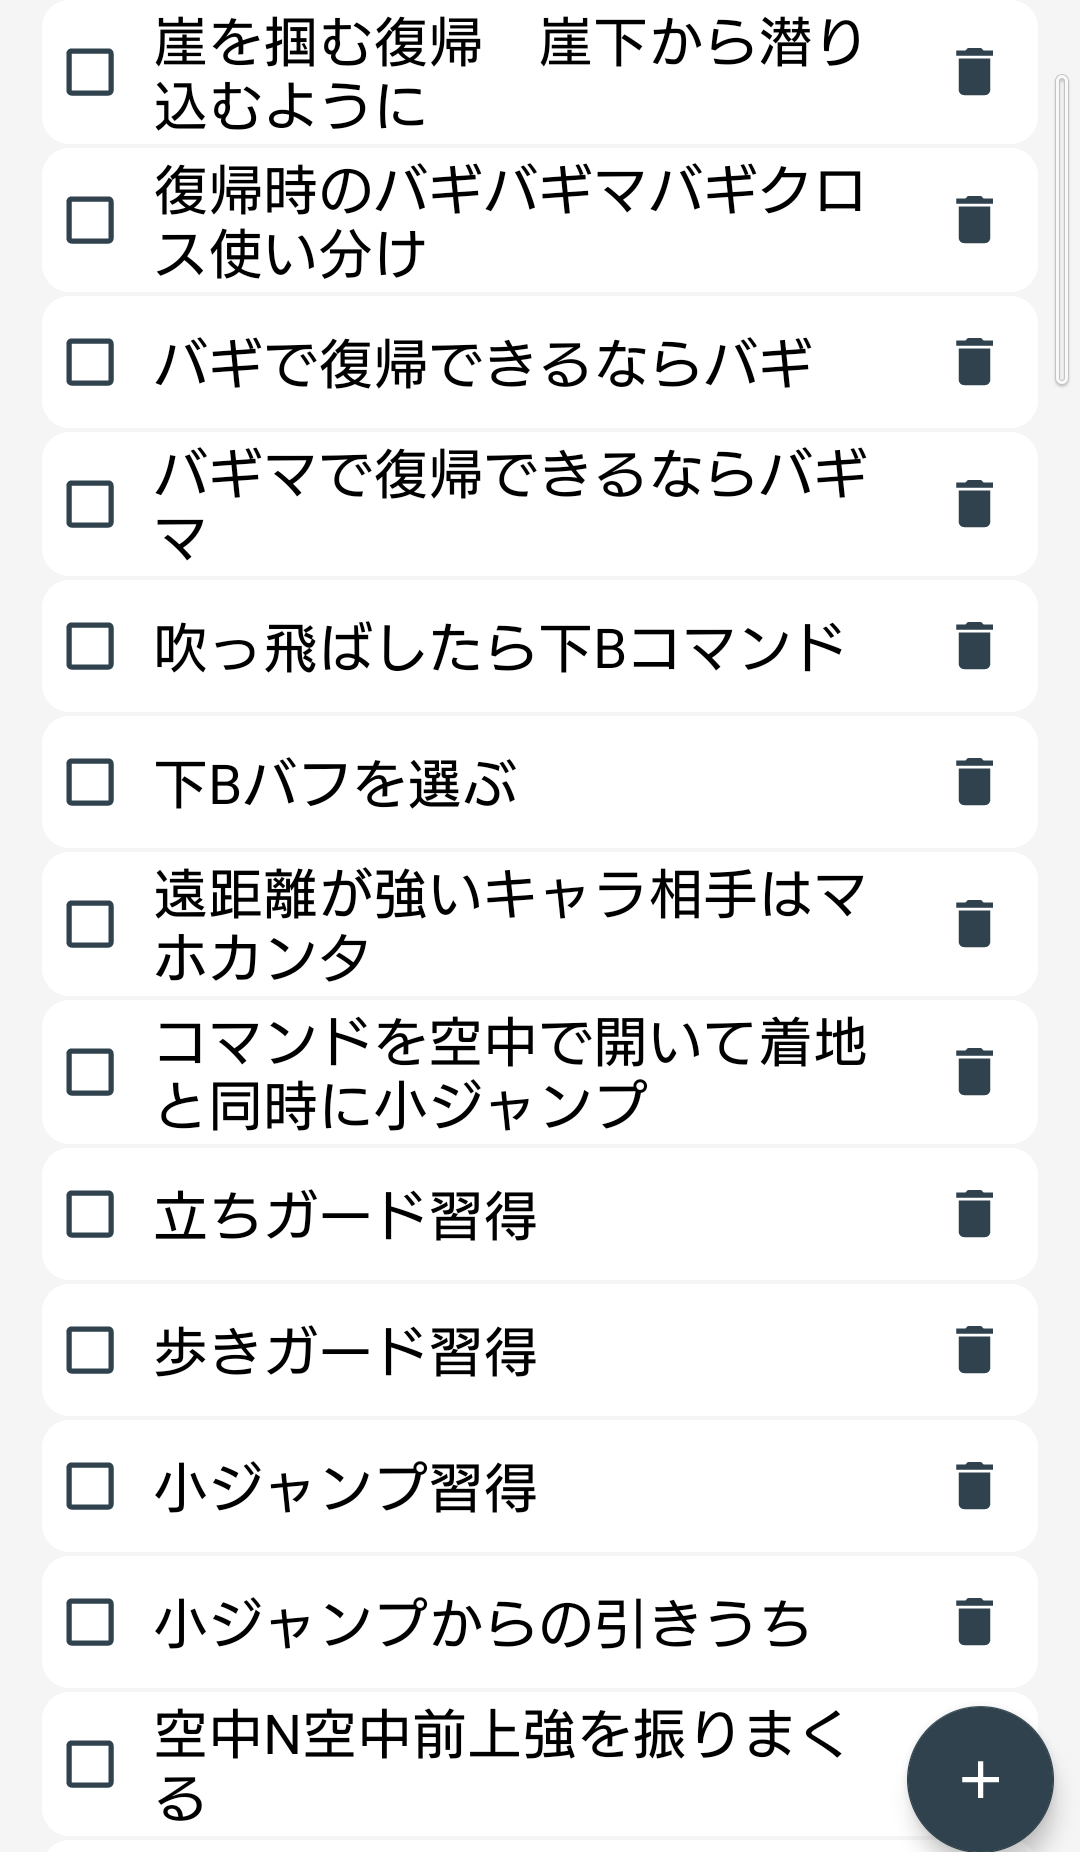The width and height of the screenshot is (1080, 1852).
Task: Delete the 歩きガード習得 task
Action: [974, 1350]
